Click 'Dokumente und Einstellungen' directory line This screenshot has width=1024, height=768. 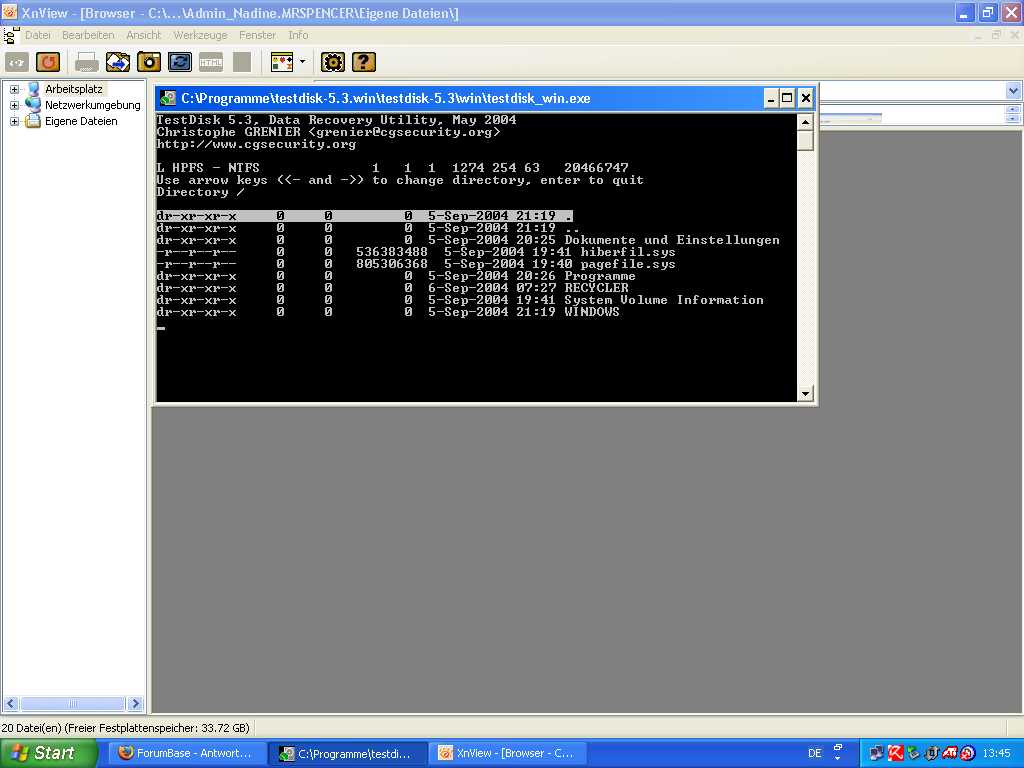468,240
